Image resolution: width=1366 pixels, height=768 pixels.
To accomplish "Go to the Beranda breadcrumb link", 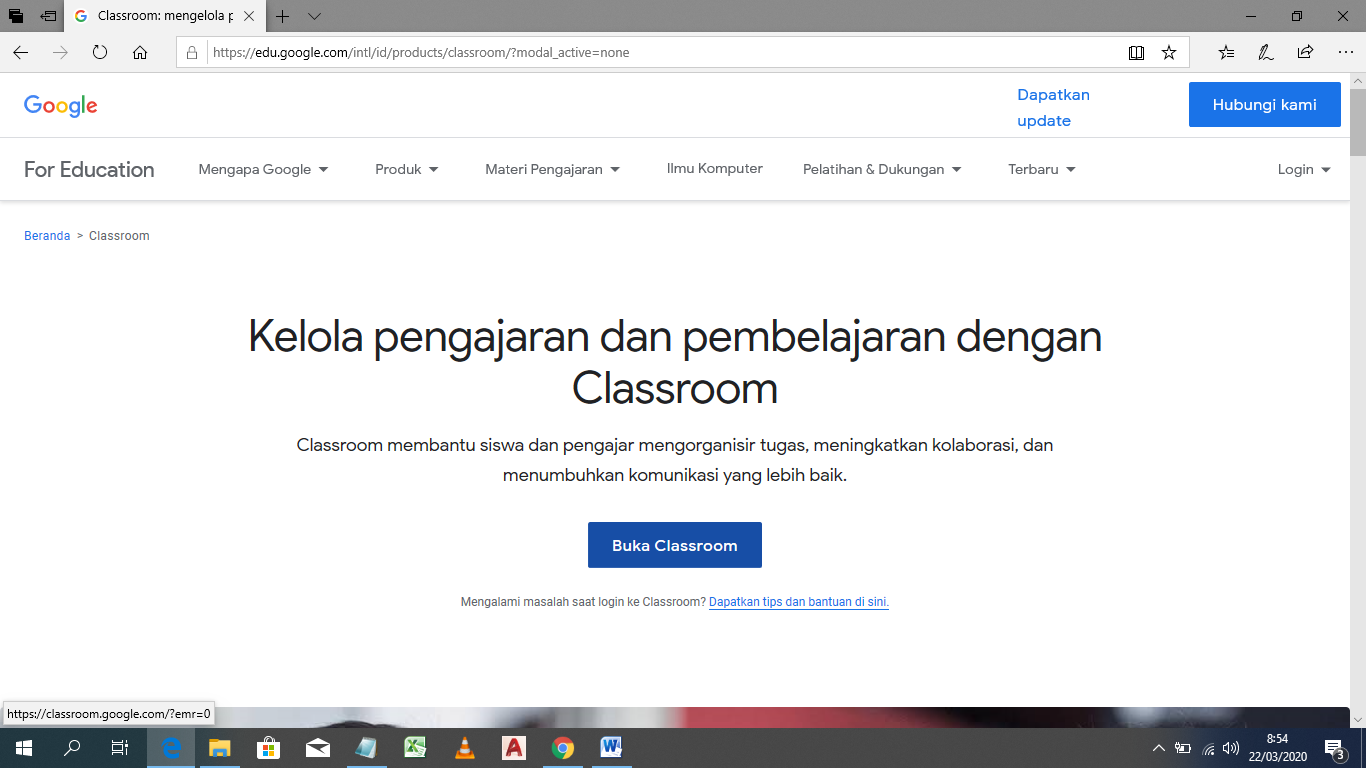I will point(47,236).
